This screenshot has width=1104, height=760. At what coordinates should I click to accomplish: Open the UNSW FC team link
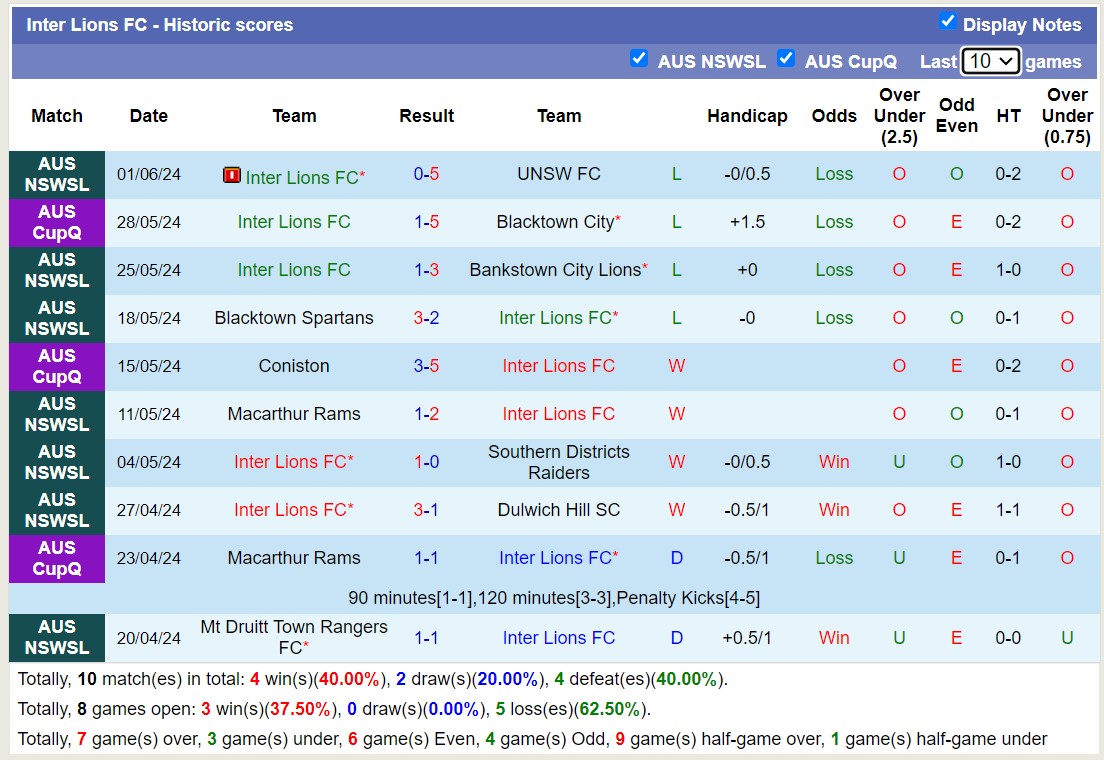click(558, 174)
